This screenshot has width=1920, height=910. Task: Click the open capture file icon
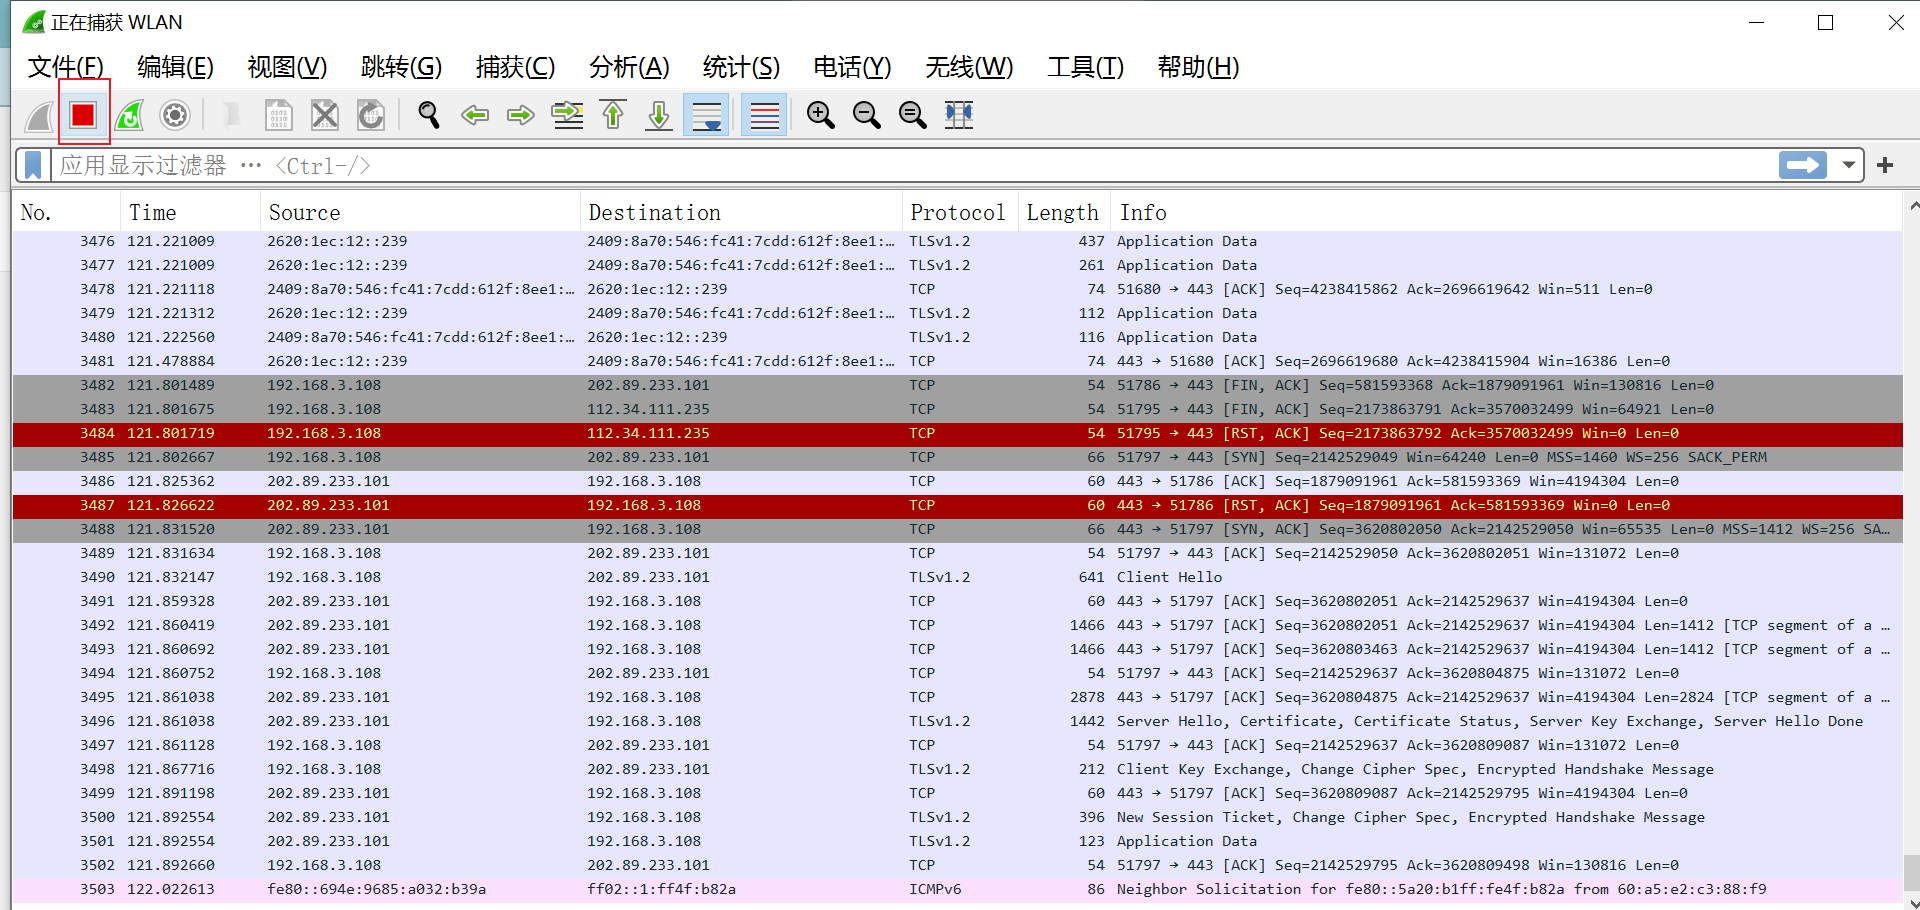pos(232,115)
